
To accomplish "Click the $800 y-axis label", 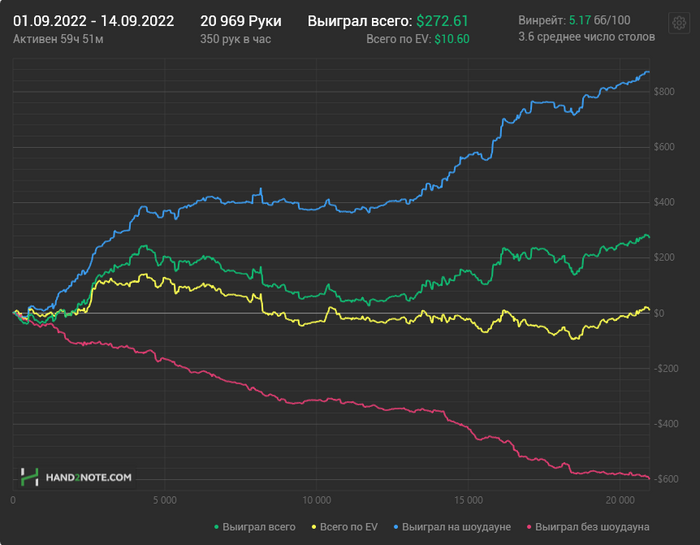I will pos(663,92).
